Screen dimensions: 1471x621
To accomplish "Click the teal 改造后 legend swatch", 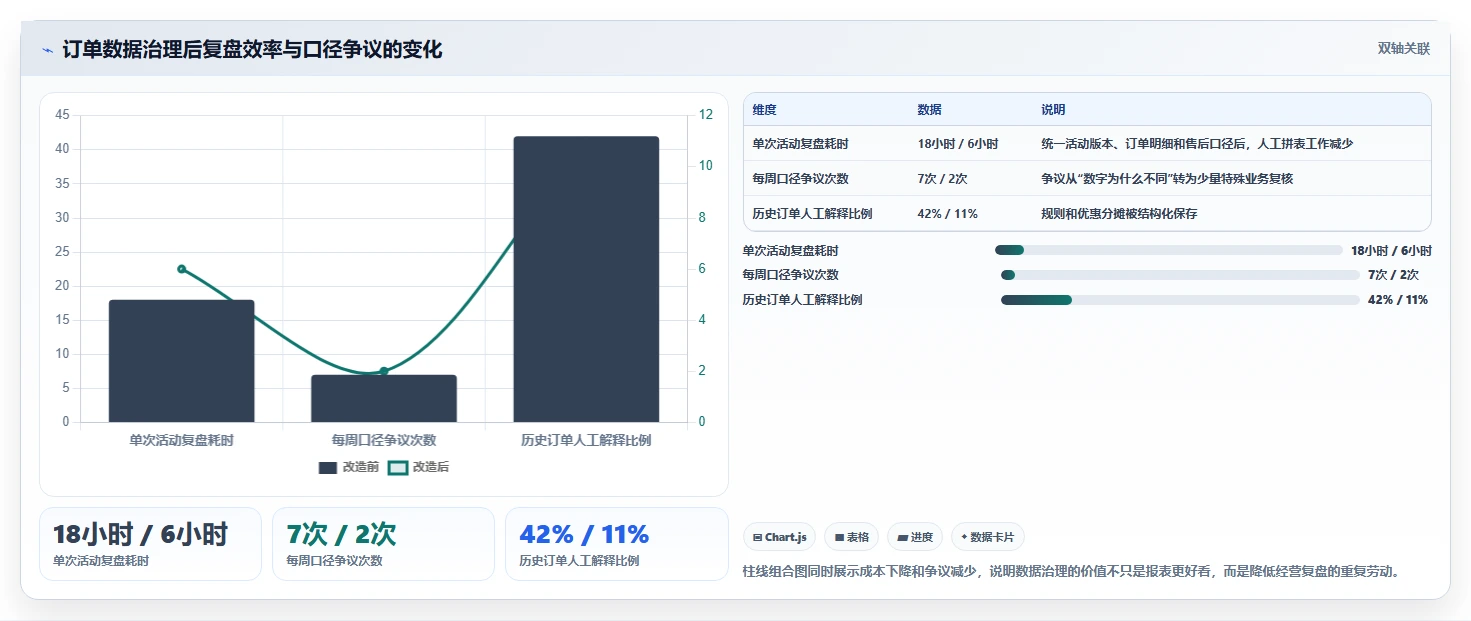I will [398, 467].
